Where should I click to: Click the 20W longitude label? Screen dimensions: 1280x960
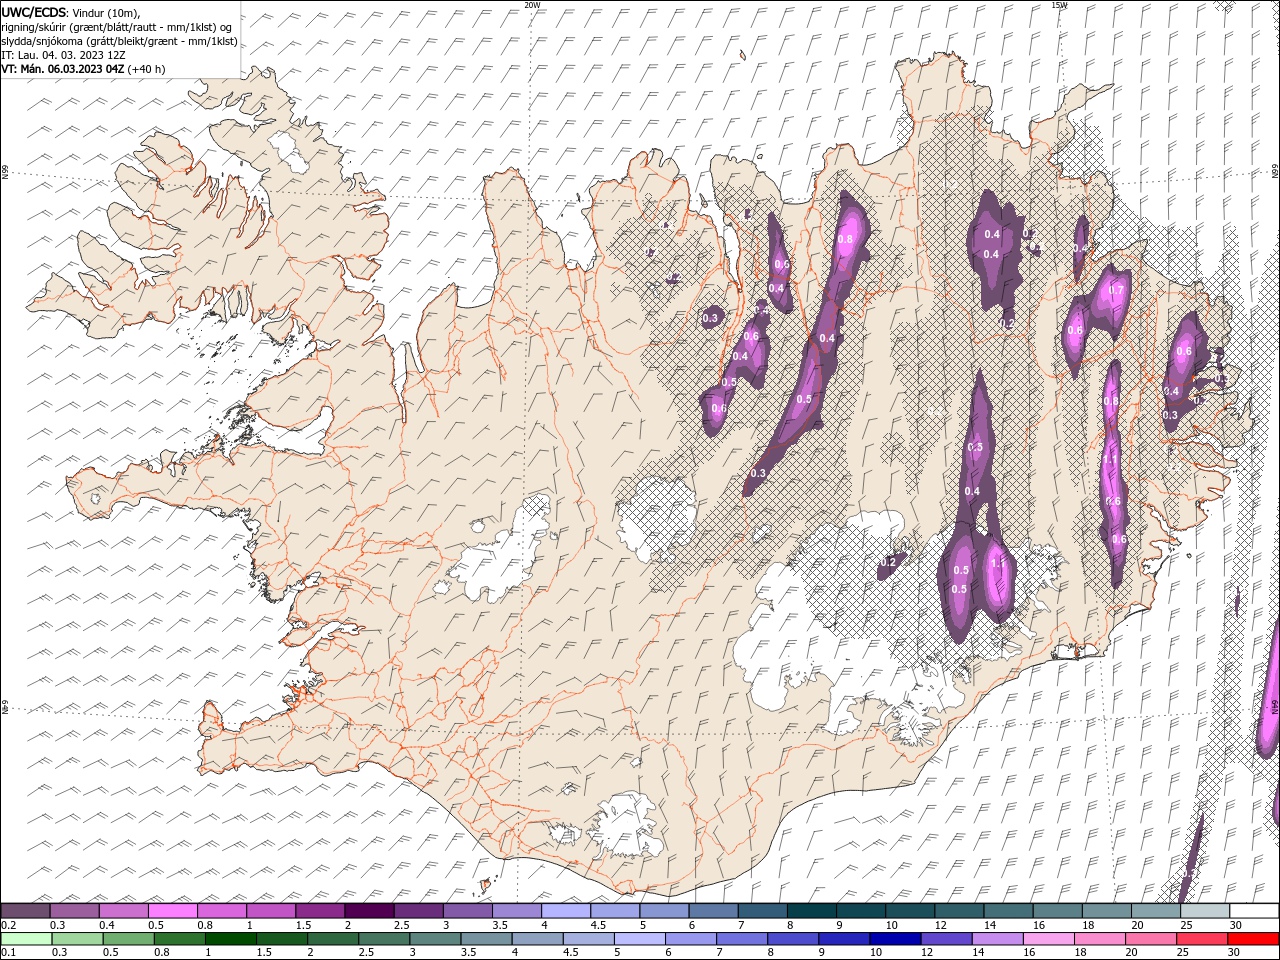tap(532, 5)
